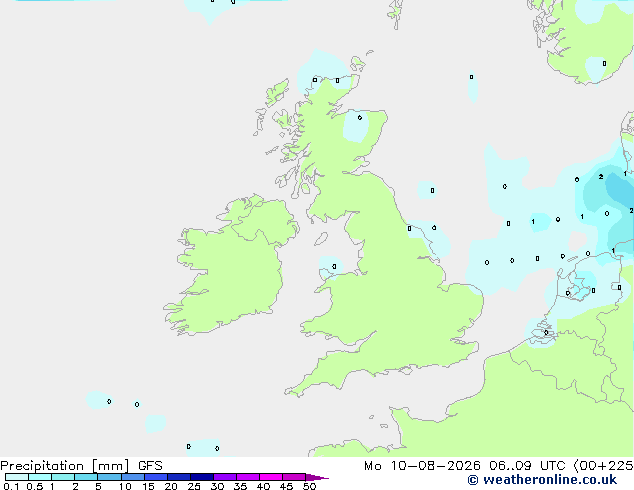The image size is (634, 490).
Task: Click the 'Precipitation [mm]' title text
Action: (65, 466)
